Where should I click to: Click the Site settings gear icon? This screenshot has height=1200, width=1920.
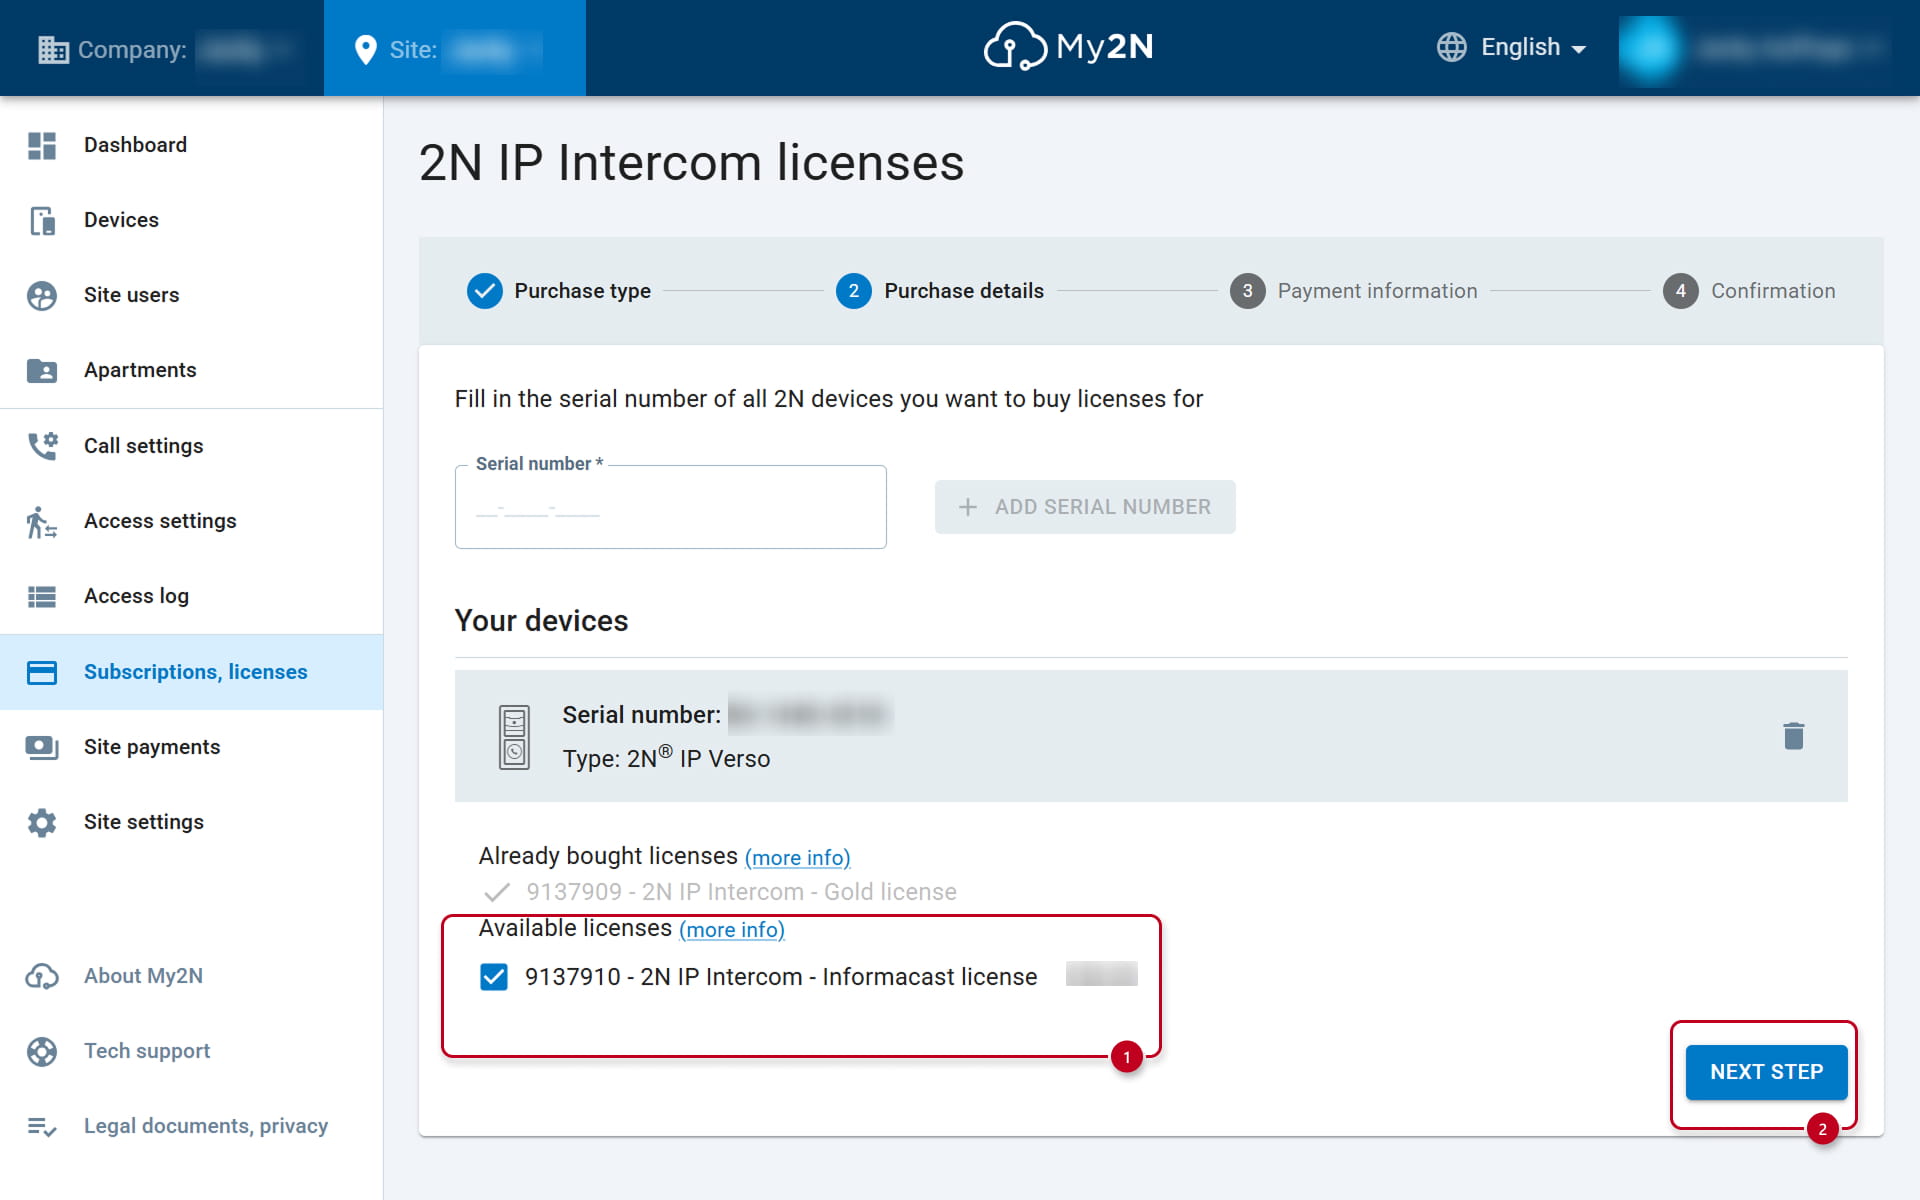42,822
